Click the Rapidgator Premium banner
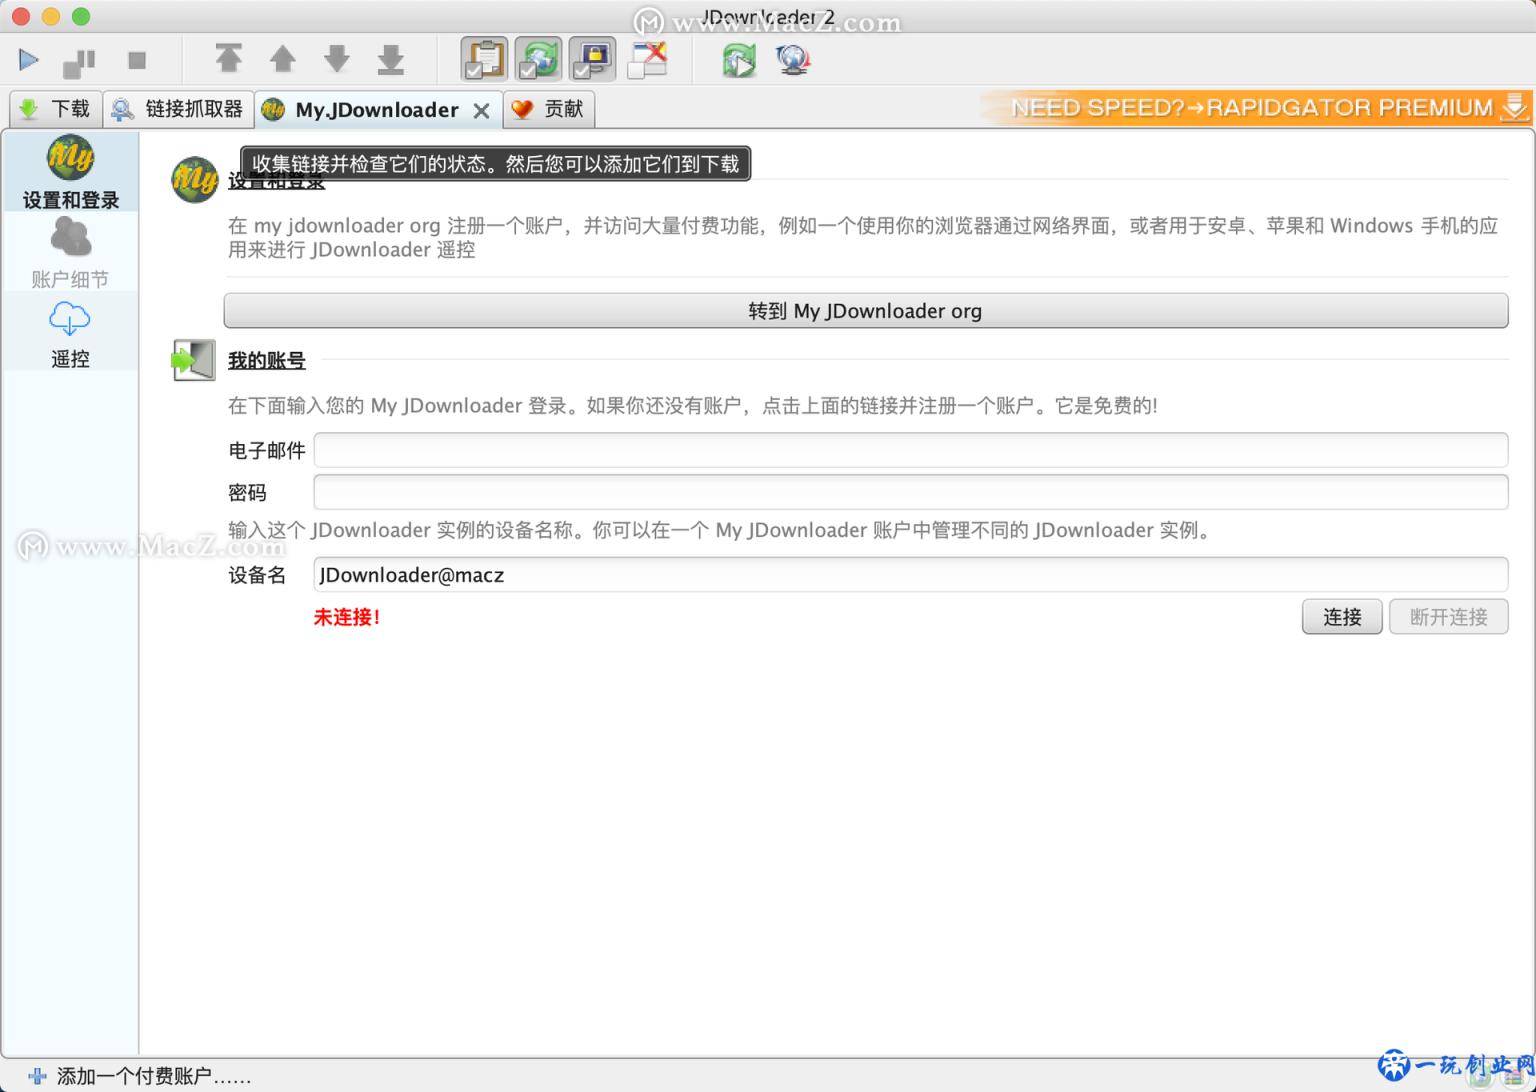The width and height of the screenshot is (1536, 1092). [x=1256, y=107]
